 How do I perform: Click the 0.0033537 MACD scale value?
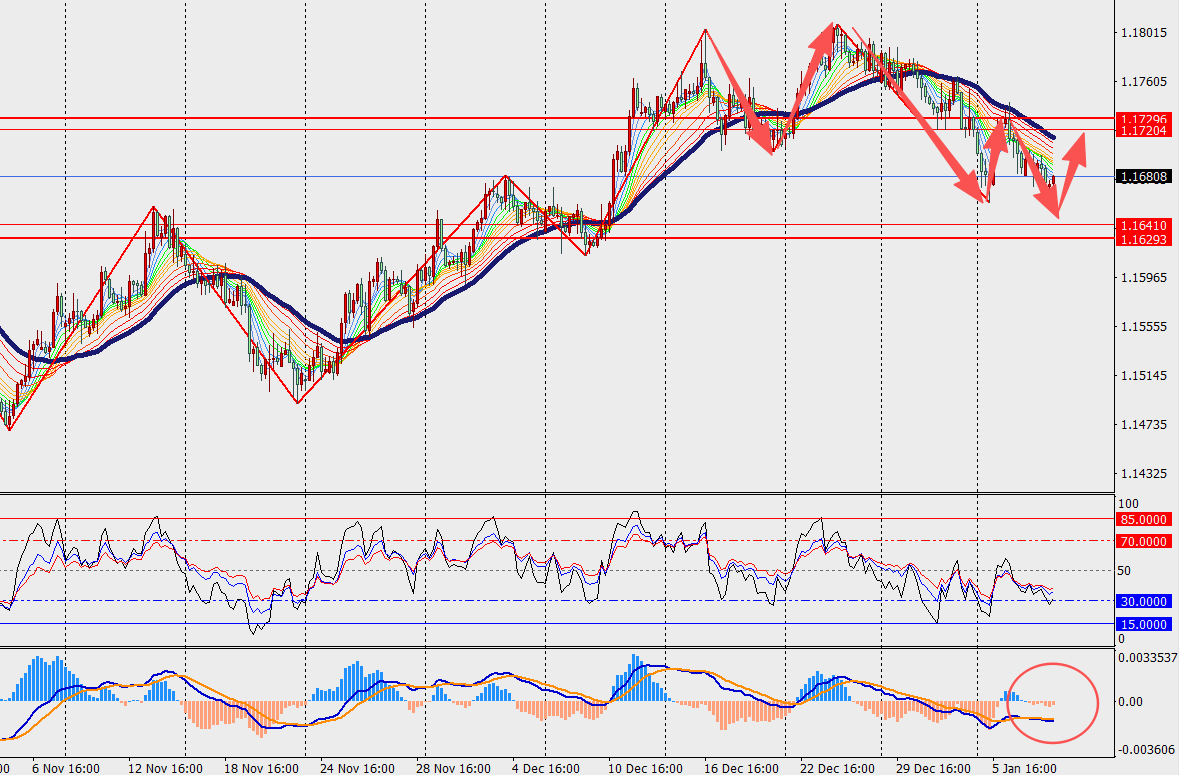(x=1148, y=658)
